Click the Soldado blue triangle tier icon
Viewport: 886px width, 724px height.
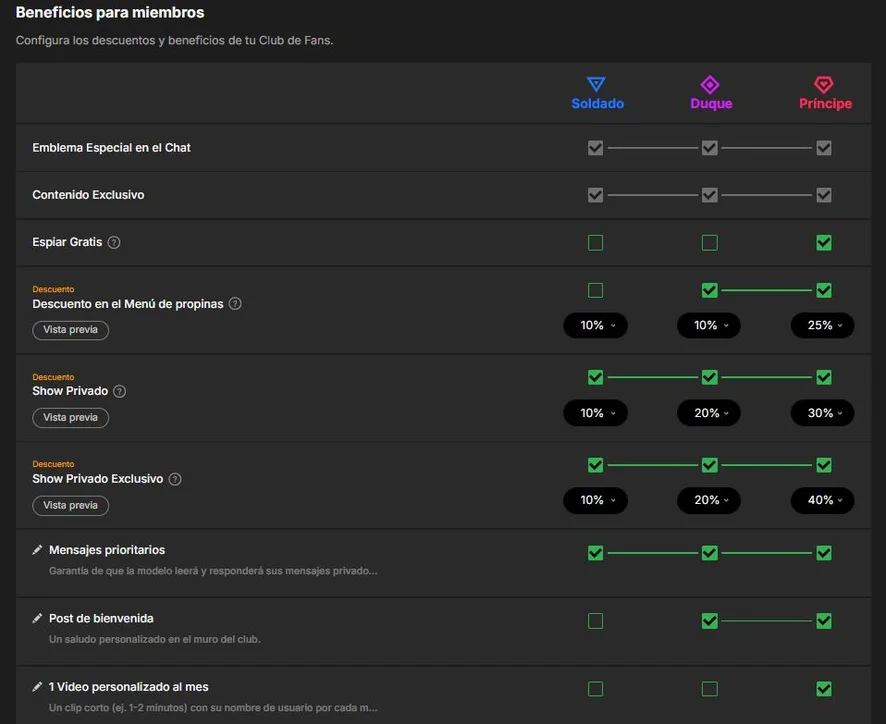coord(596,84)
